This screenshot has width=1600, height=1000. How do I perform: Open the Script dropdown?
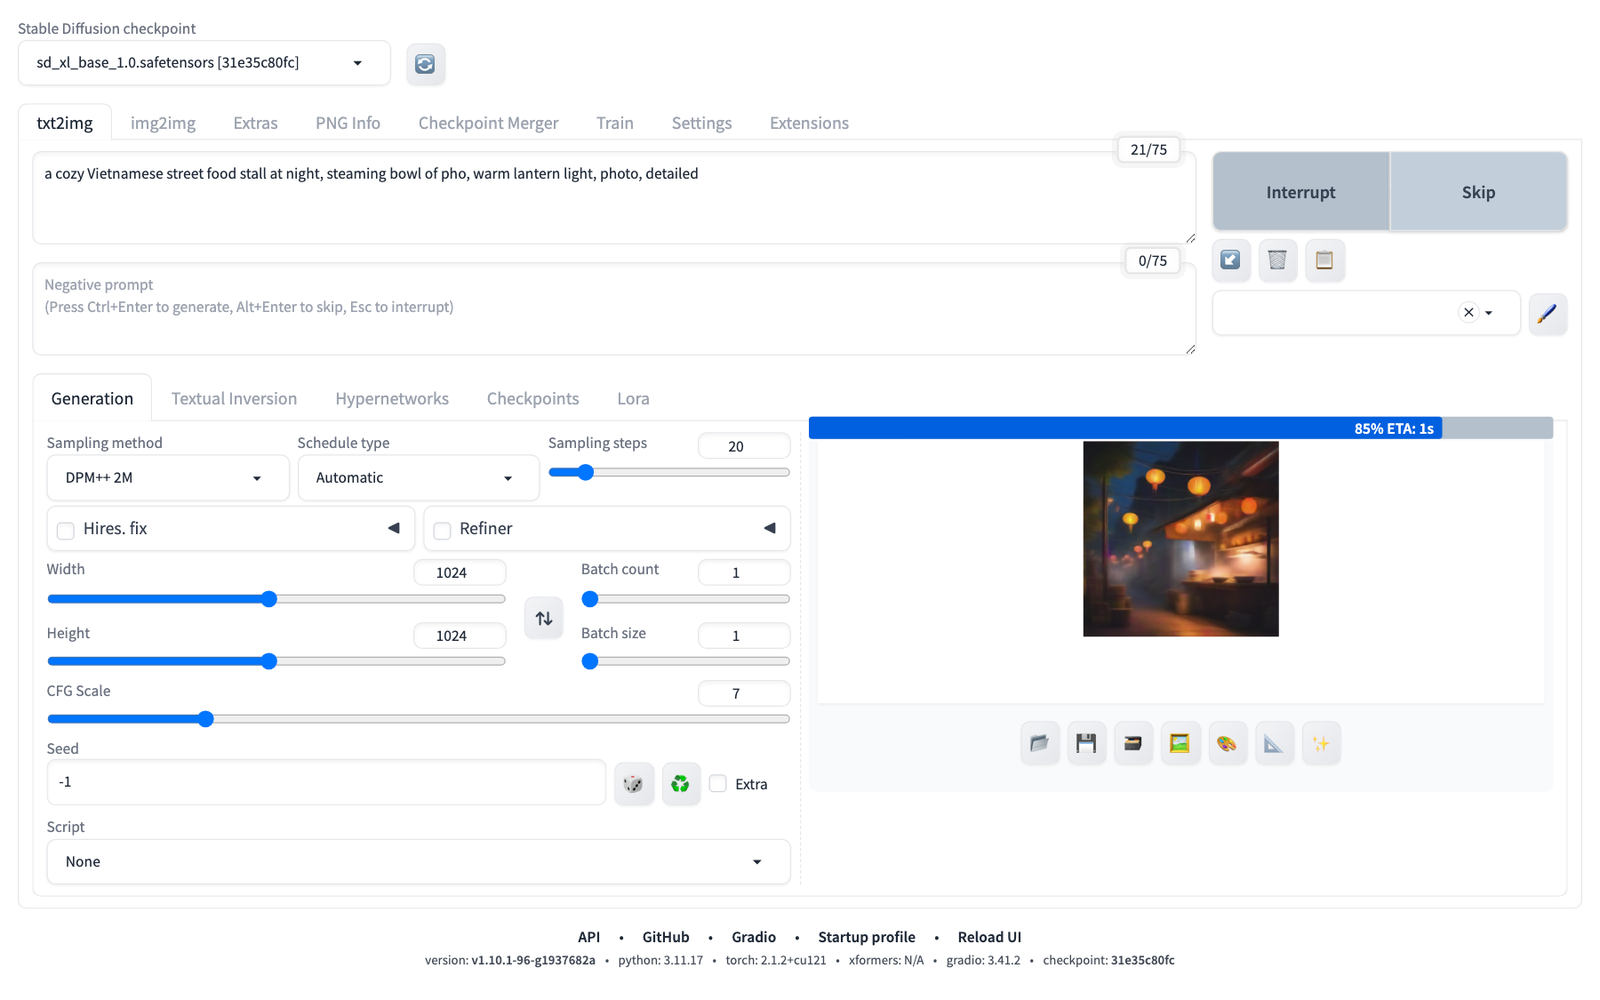click(x=418, y=862)
